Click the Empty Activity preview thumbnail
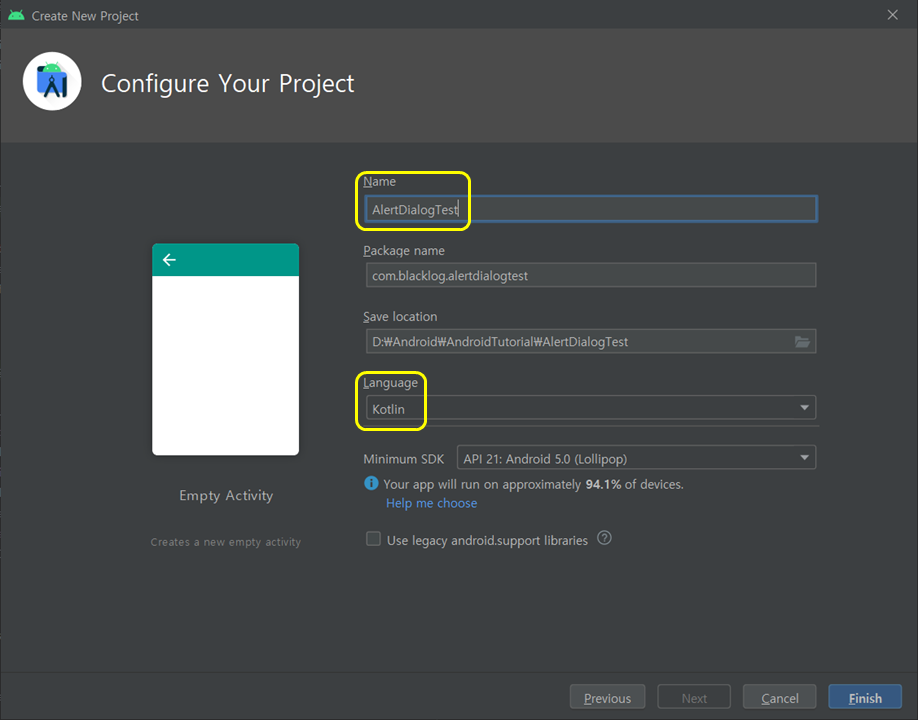Image resolution: width=918 pixels, height=720 pixels. click(x=225, y=349)
